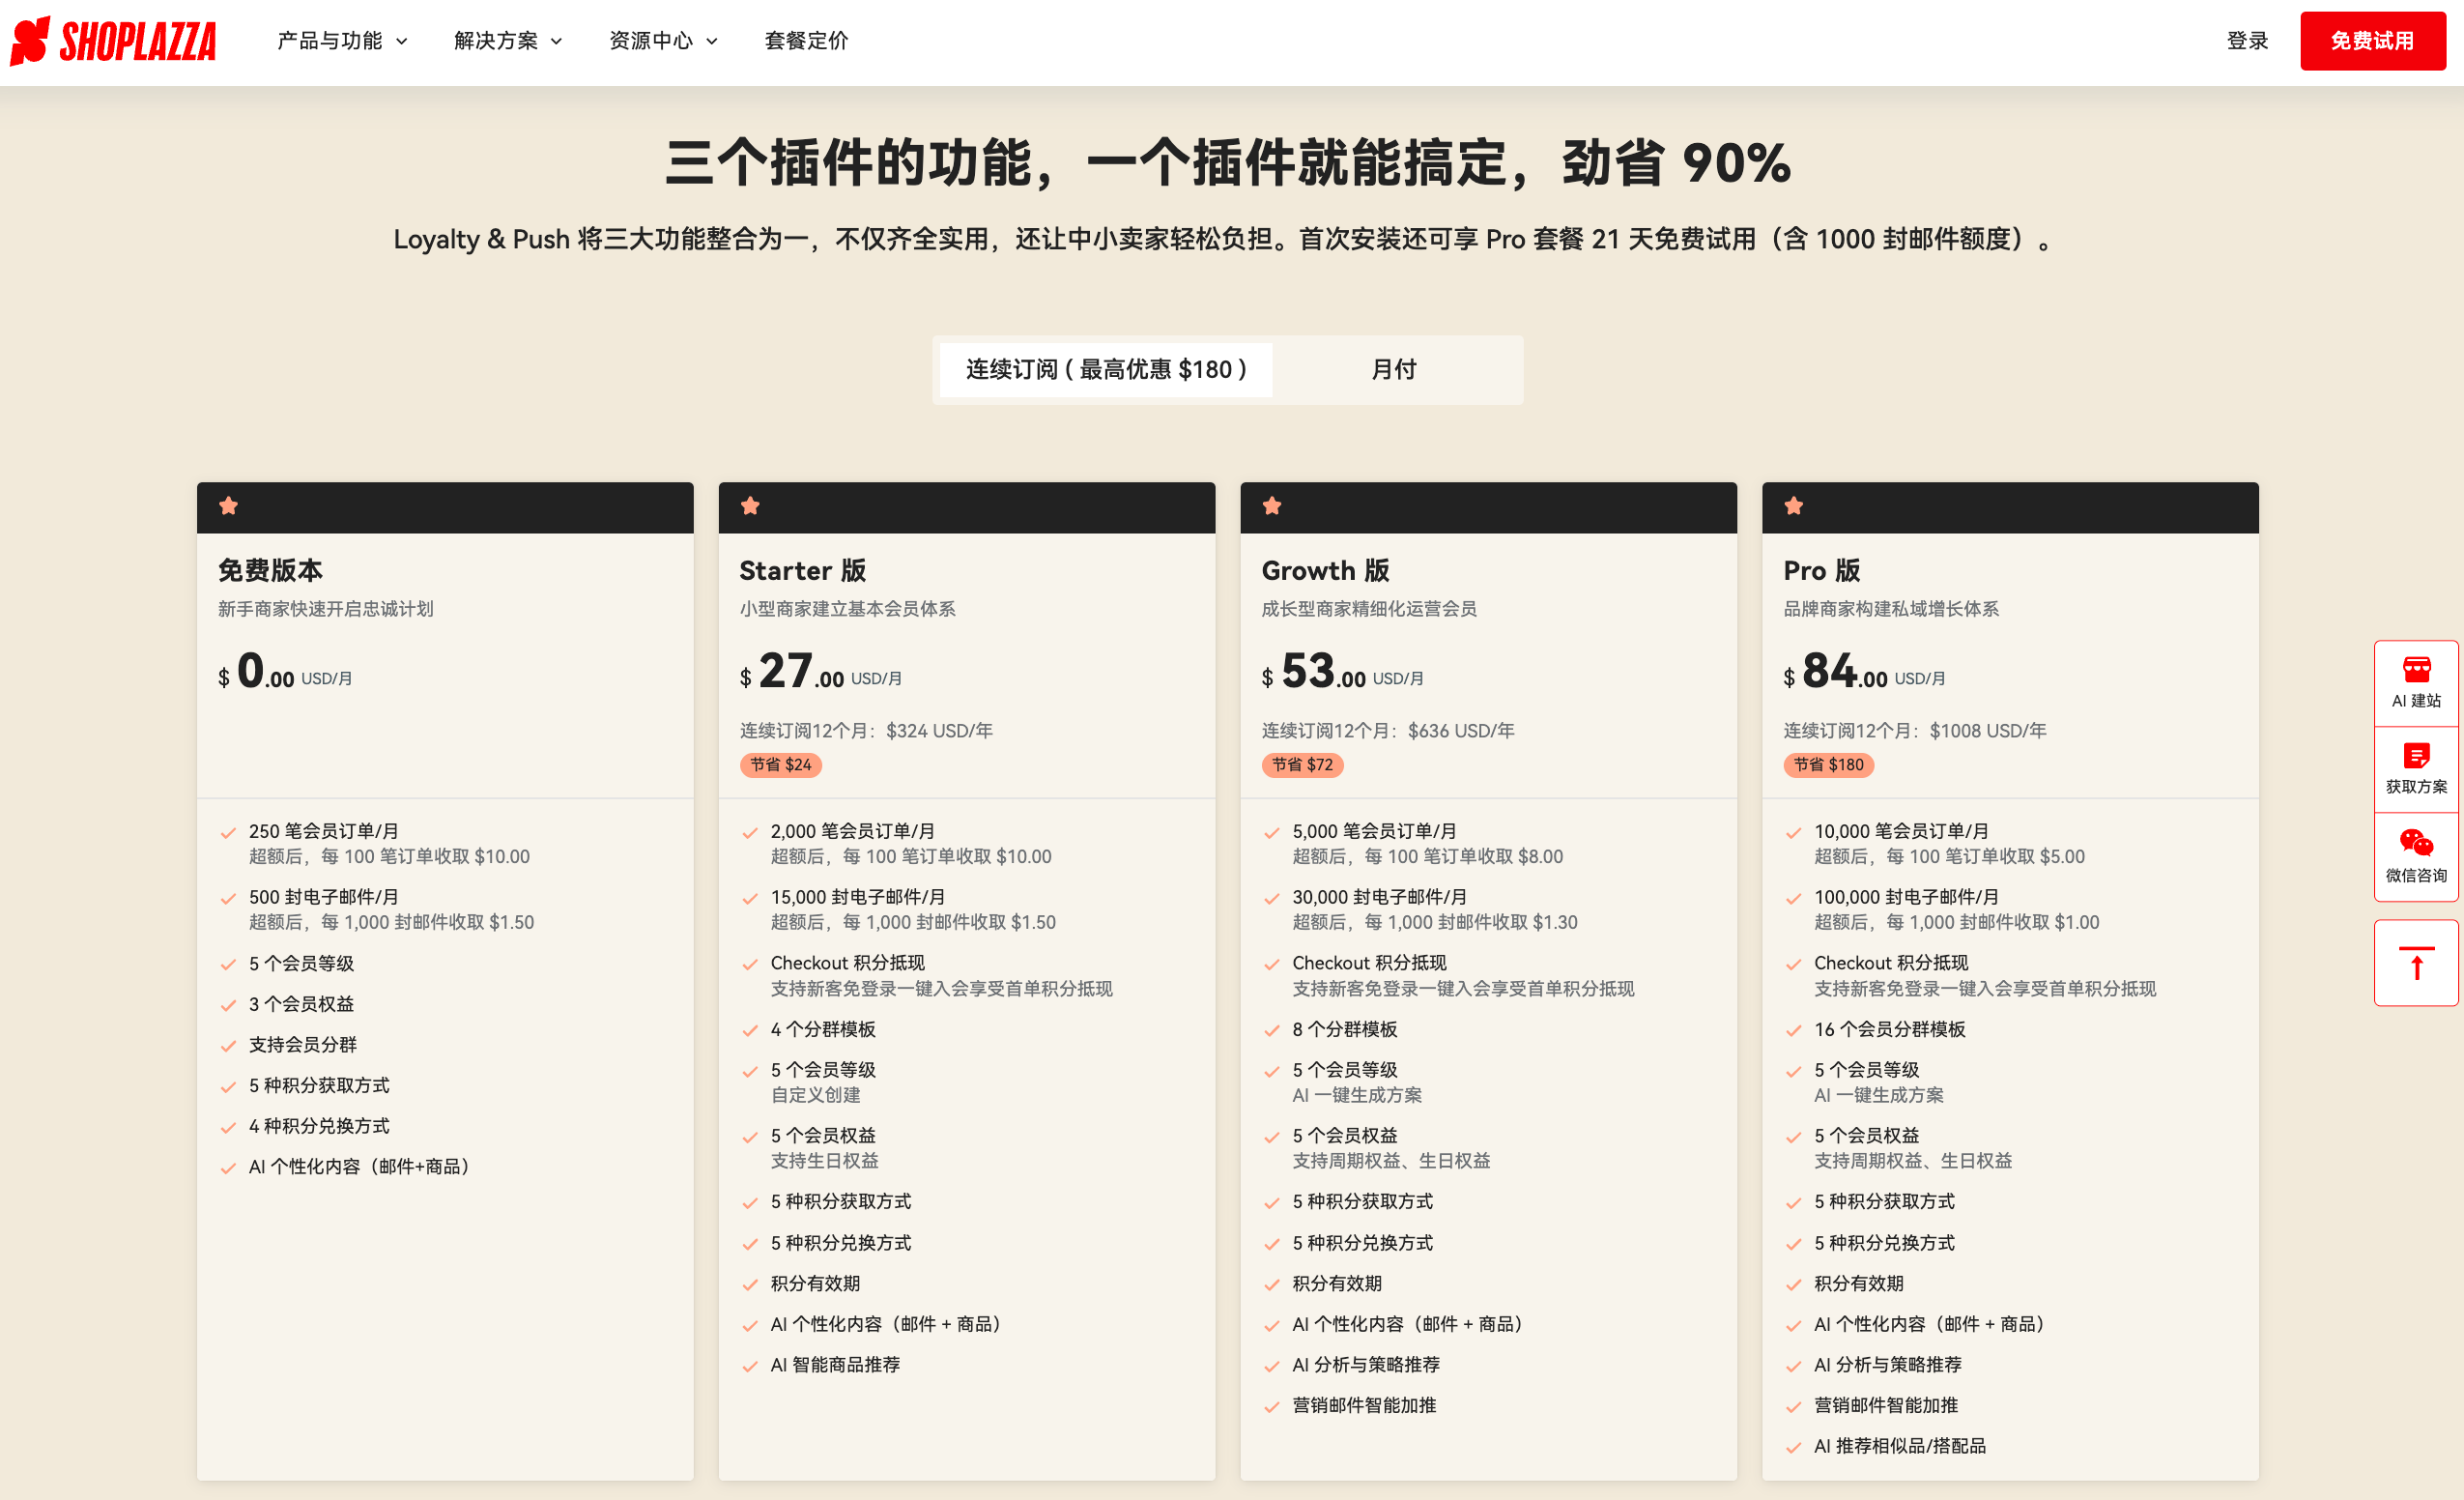The width and height of the screenshot is (2464, 1500).
Task: Click checkmark beside 250 笔会员订单/月
Action: click(228, 832)
